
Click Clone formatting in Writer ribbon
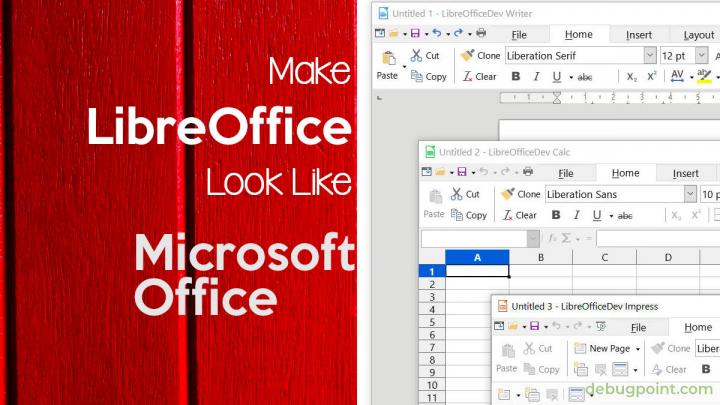coord(480,56)
